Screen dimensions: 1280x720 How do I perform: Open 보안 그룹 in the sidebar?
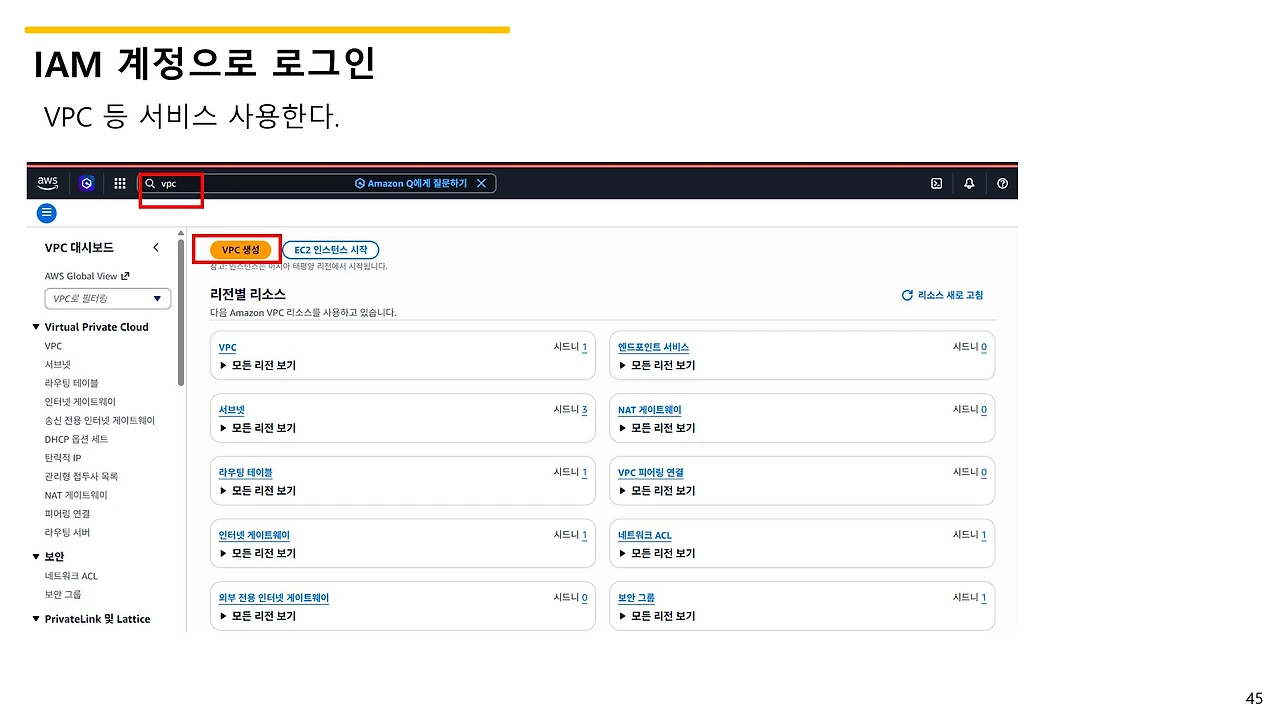pos(63,595)
